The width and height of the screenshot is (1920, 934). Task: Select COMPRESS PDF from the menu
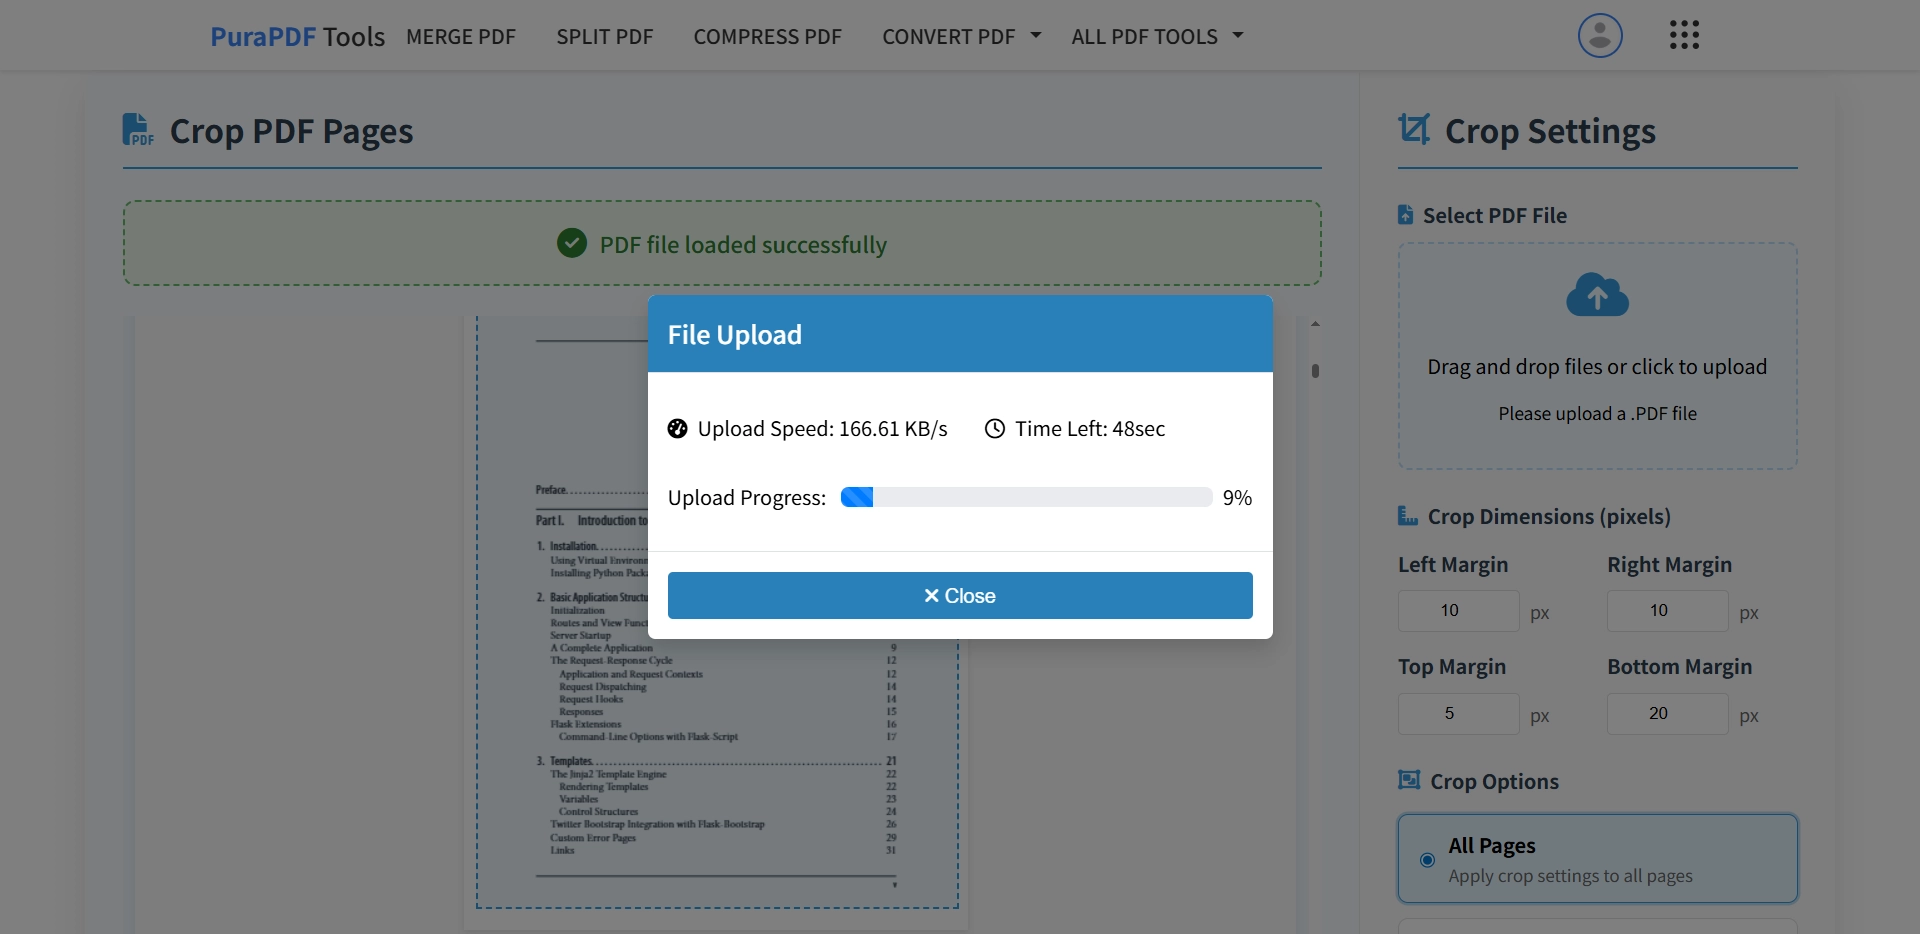coord(767,36)
